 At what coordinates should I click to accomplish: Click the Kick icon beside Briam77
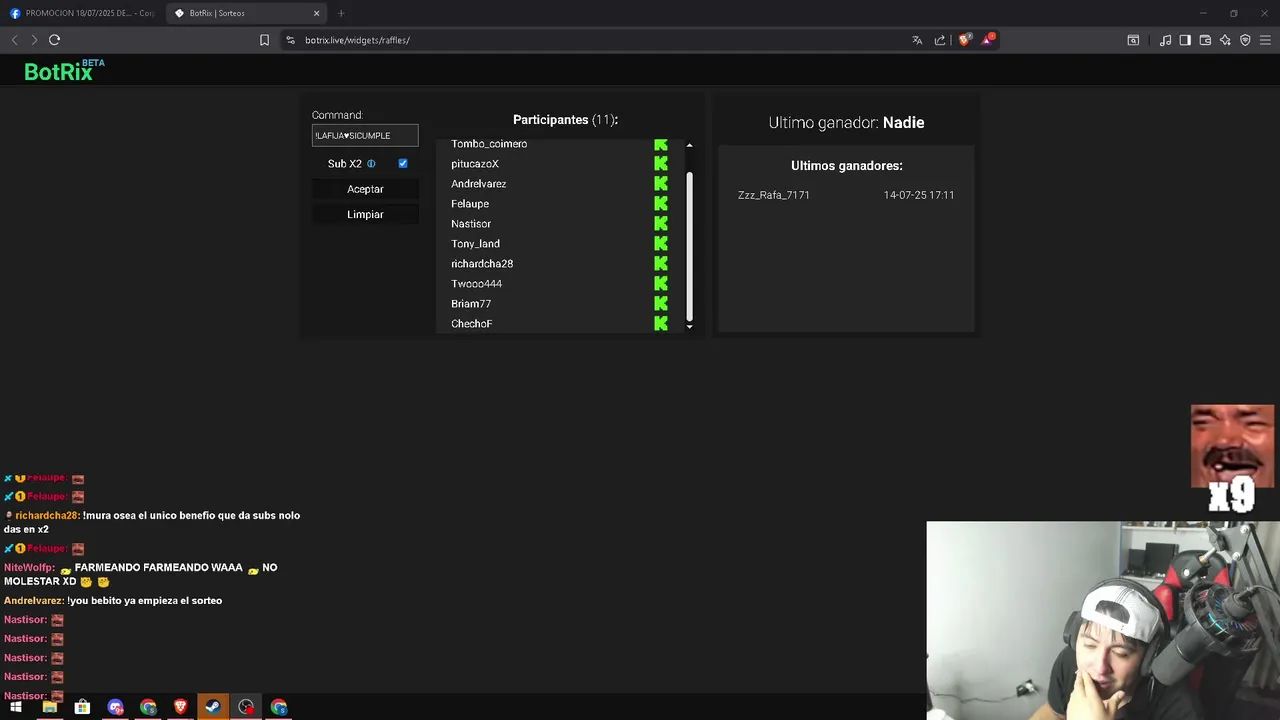pyautogui.click(x=661, y=304)
